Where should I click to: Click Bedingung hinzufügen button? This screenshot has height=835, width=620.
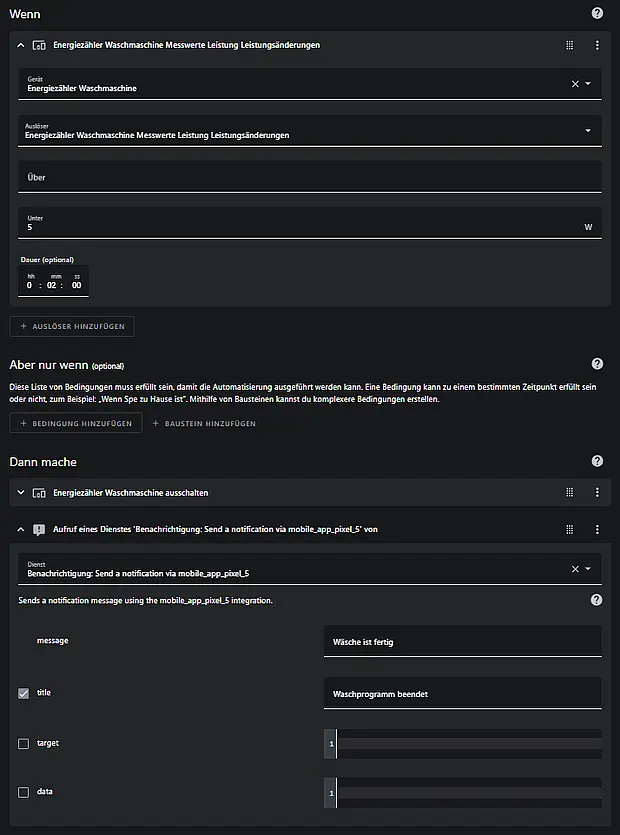[x=76, y=423]
